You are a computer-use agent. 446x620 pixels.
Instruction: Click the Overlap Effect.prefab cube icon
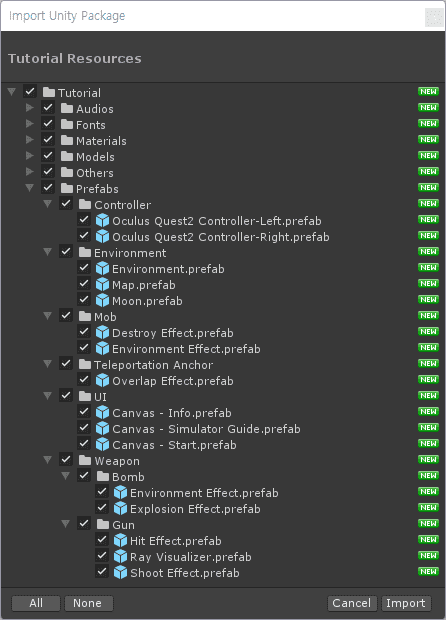pos(102,380)
